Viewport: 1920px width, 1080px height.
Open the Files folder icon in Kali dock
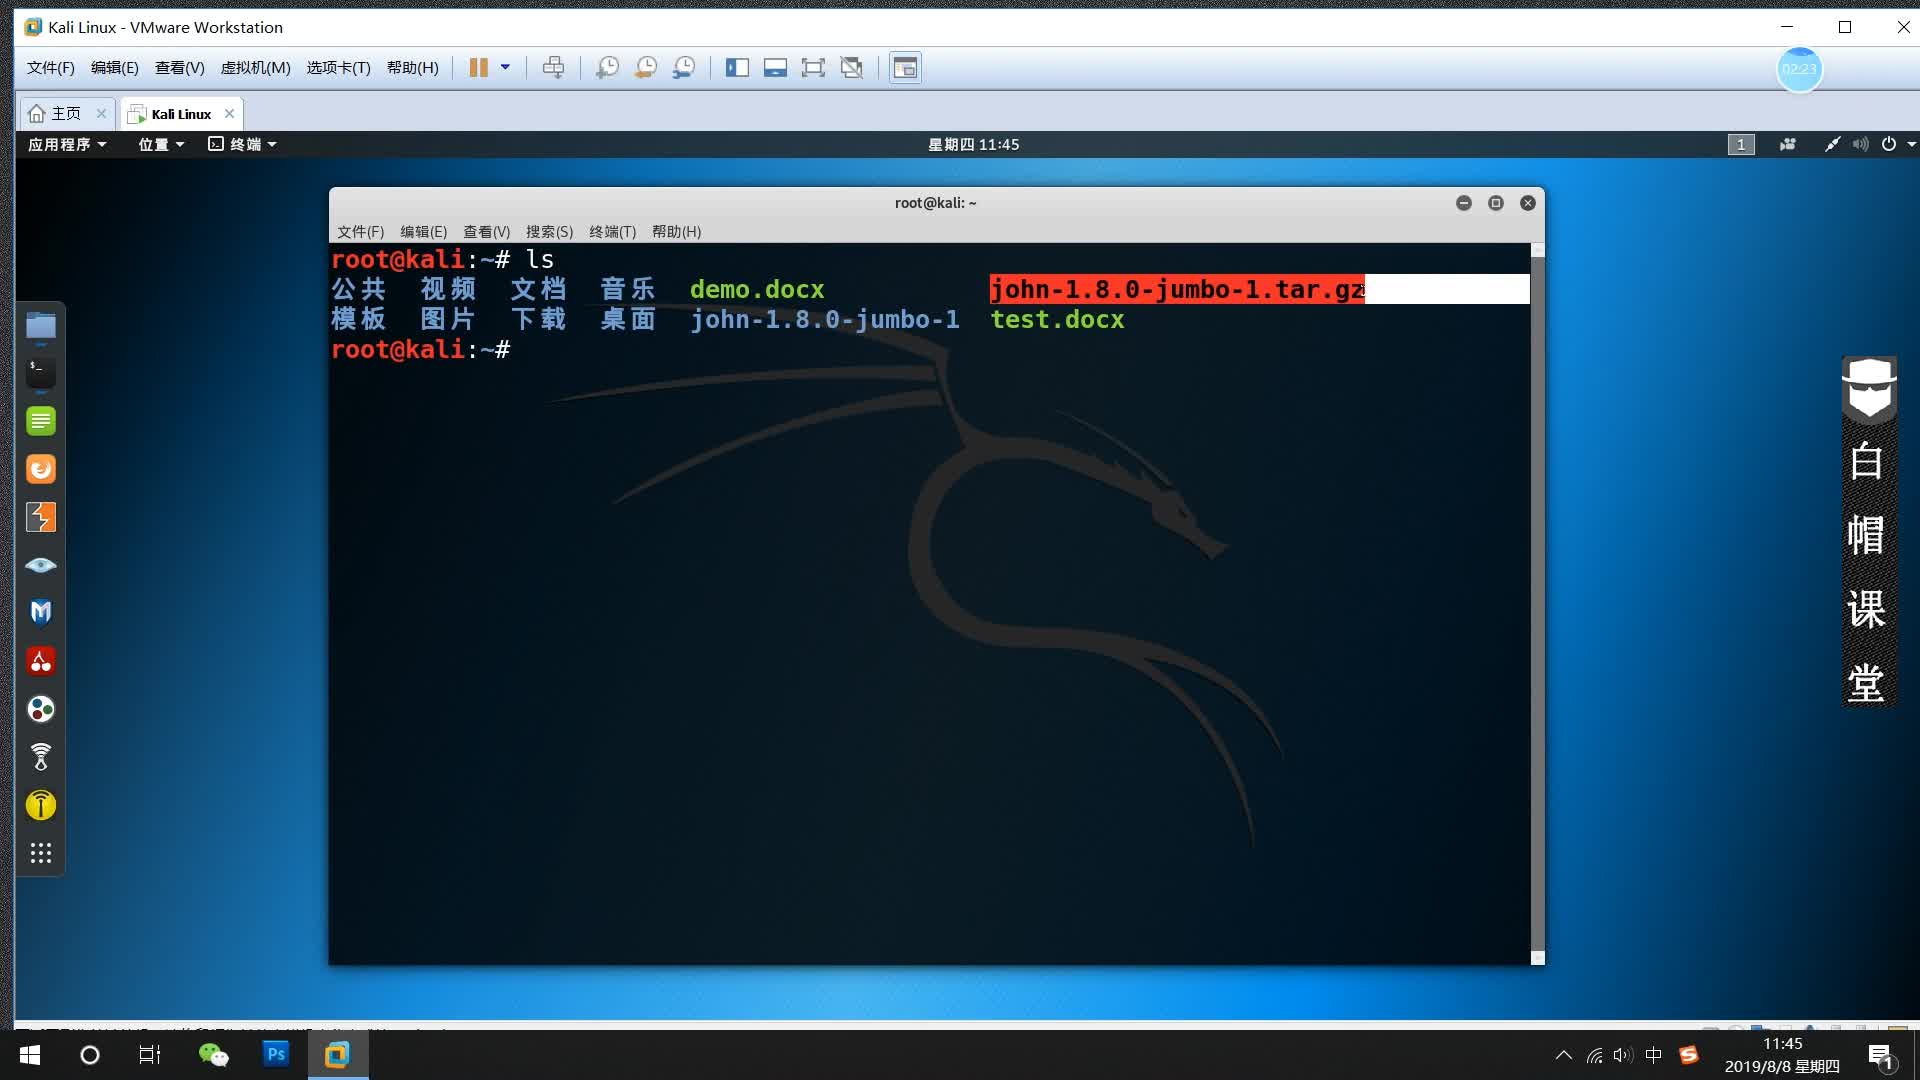[x=41, y=325]
